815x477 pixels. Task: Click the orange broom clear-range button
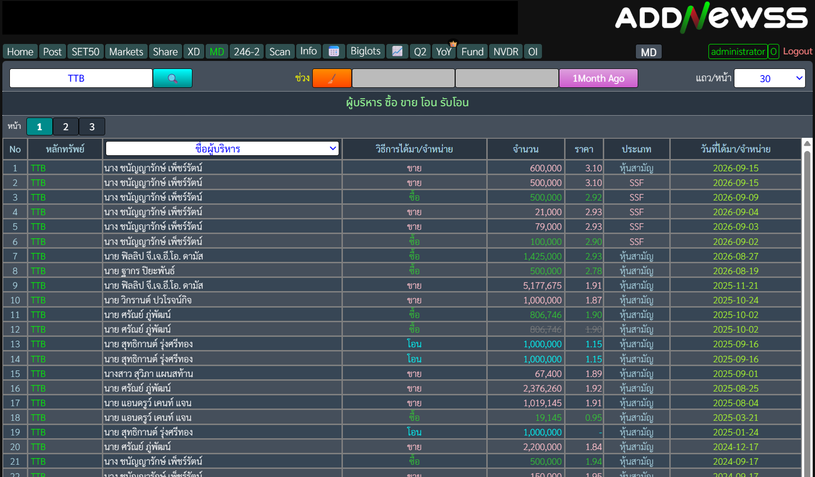coord(332,78)
